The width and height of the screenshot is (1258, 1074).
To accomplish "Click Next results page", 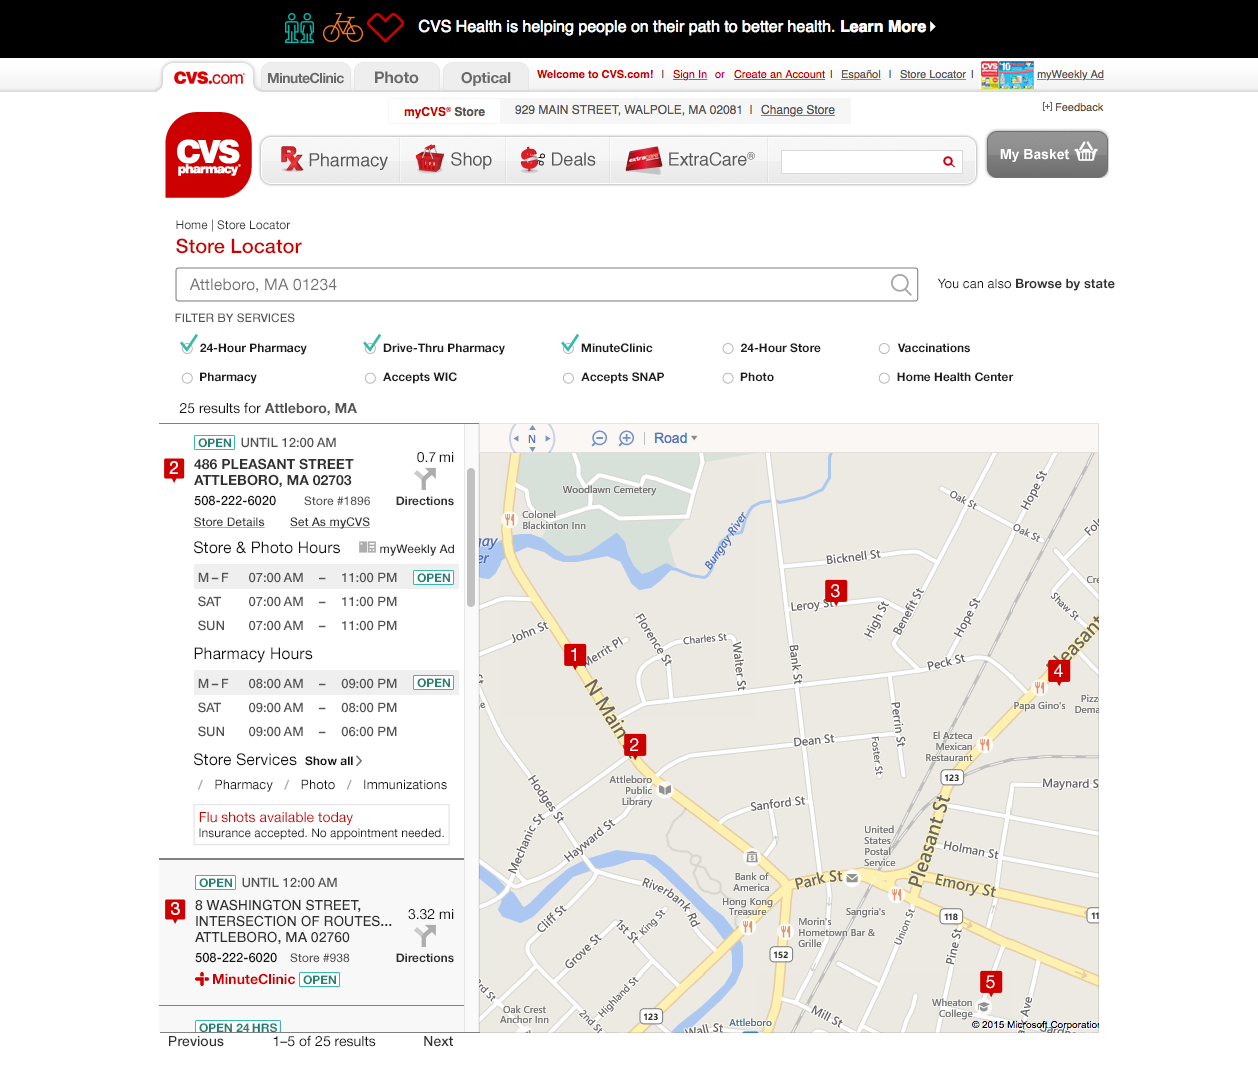I will [438, 1041].
